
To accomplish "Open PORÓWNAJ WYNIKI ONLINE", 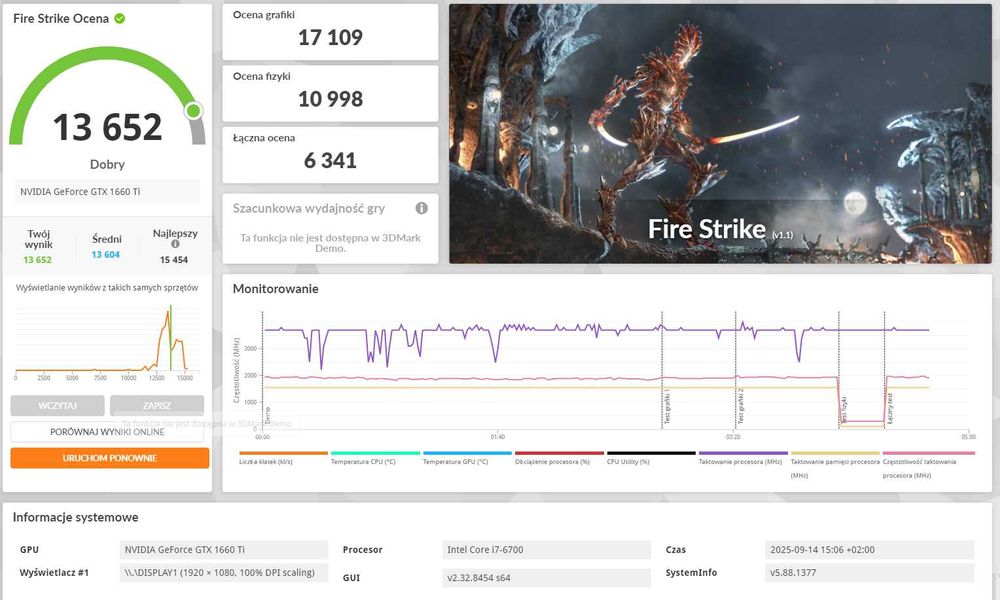I will pyautogui.click(x=107, y=432).
